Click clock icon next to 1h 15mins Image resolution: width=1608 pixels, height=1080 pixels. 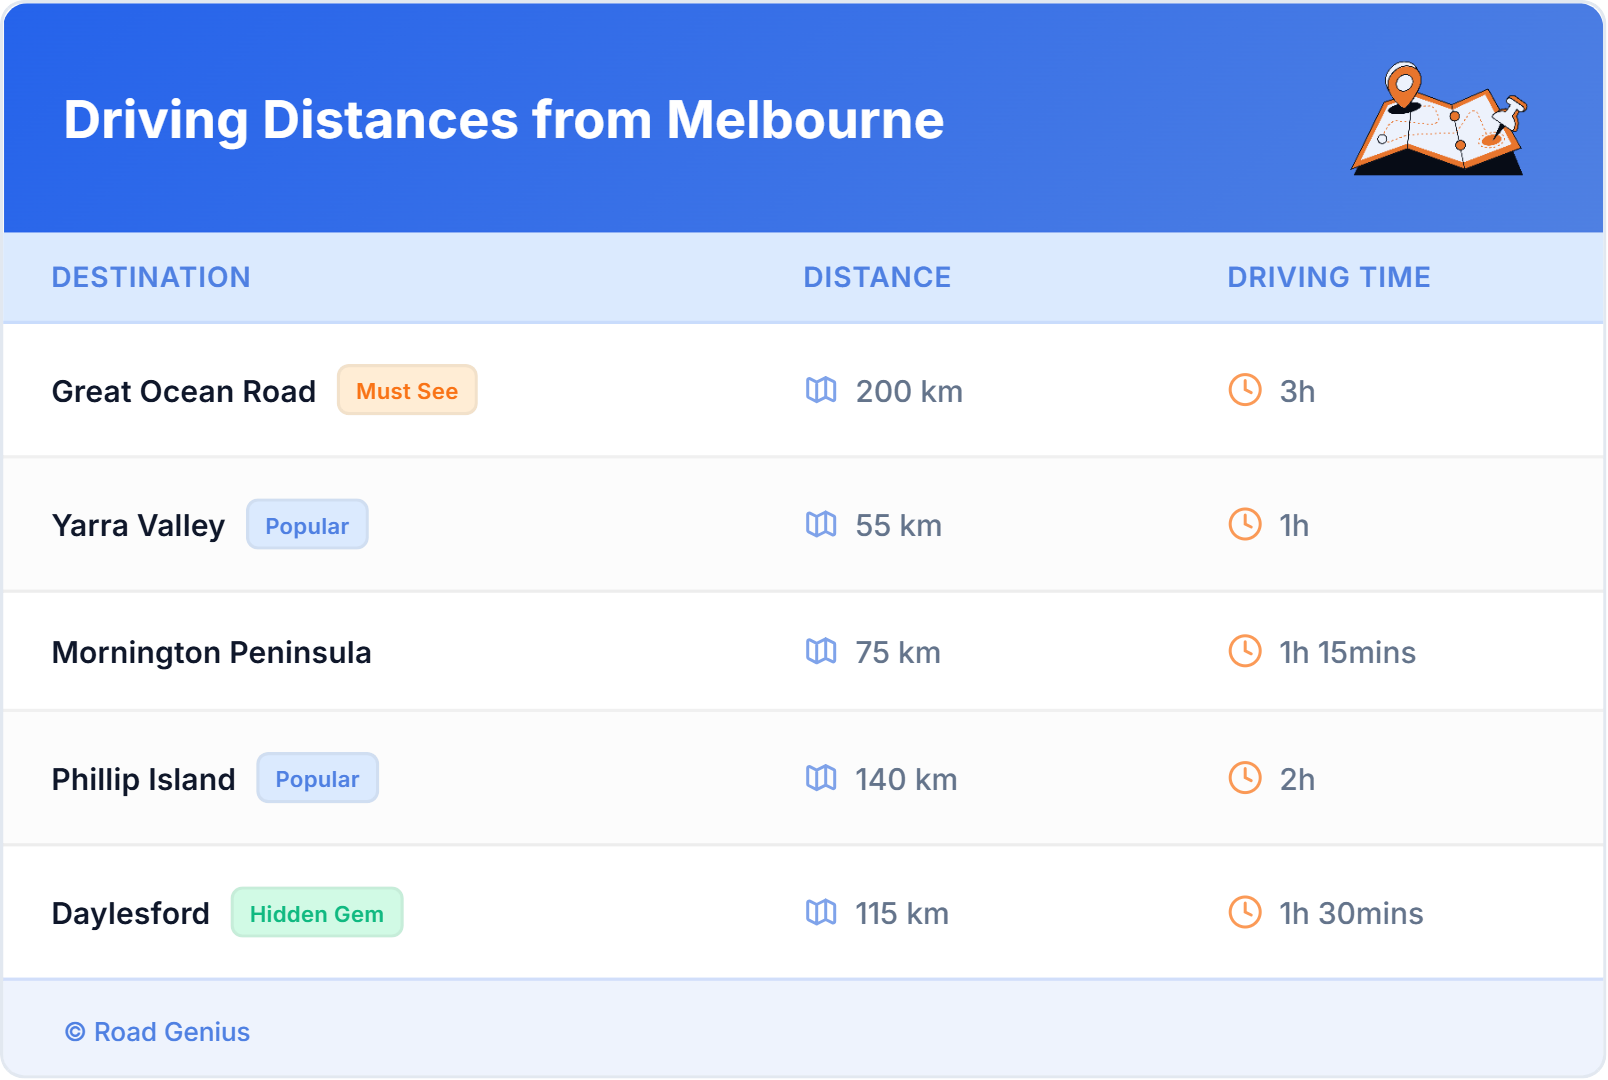tap(1244, 651)
